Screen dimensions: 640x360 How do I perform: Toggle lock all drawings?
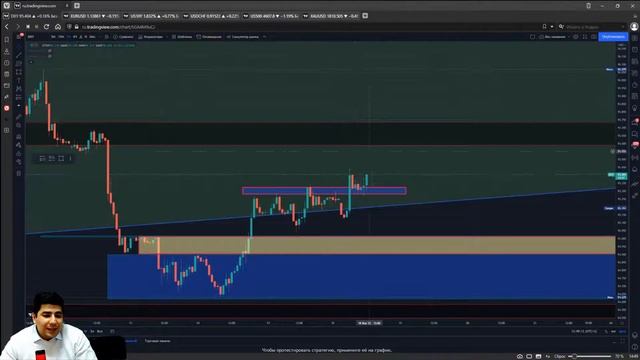click(x=19, y=153)
